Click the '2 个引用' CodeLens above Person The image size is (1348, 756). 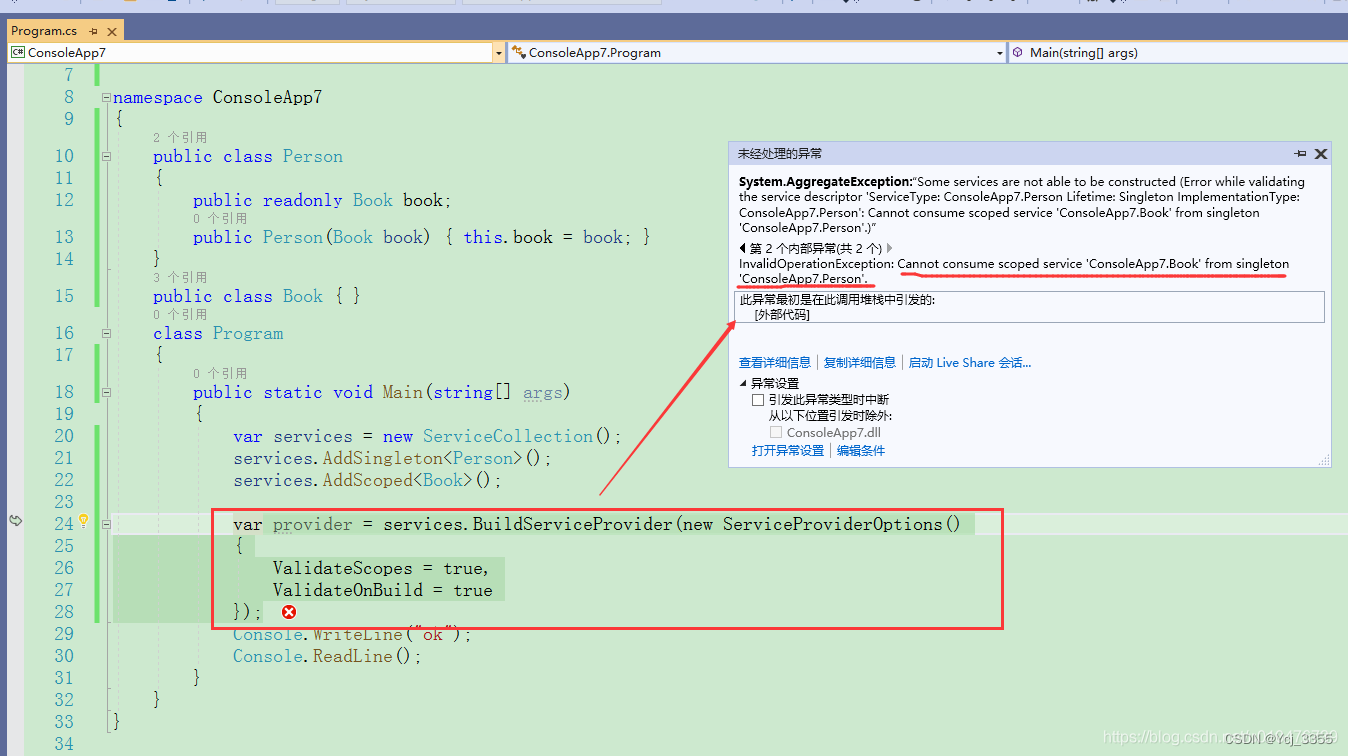[x=180, y=137]
